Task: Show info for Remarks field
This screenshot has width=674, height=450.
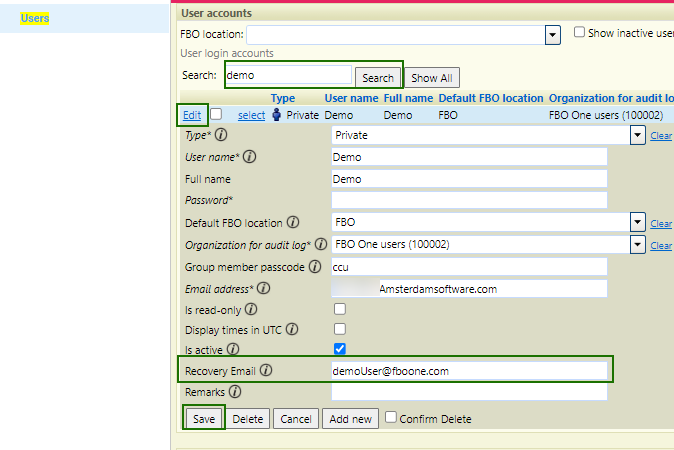Action: [235, 392]
